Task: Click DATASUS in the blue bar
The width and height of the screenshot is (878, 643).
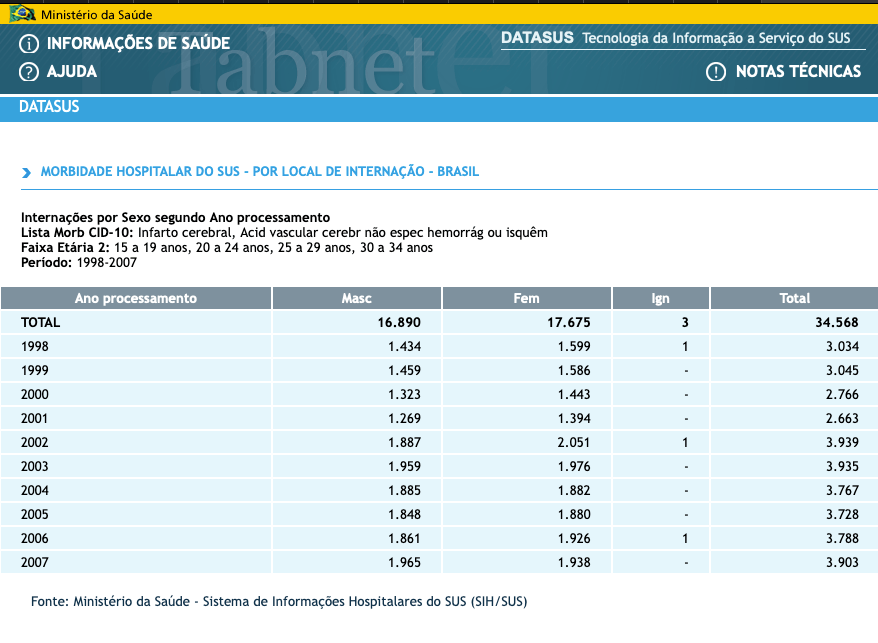Action: point(49,106)
